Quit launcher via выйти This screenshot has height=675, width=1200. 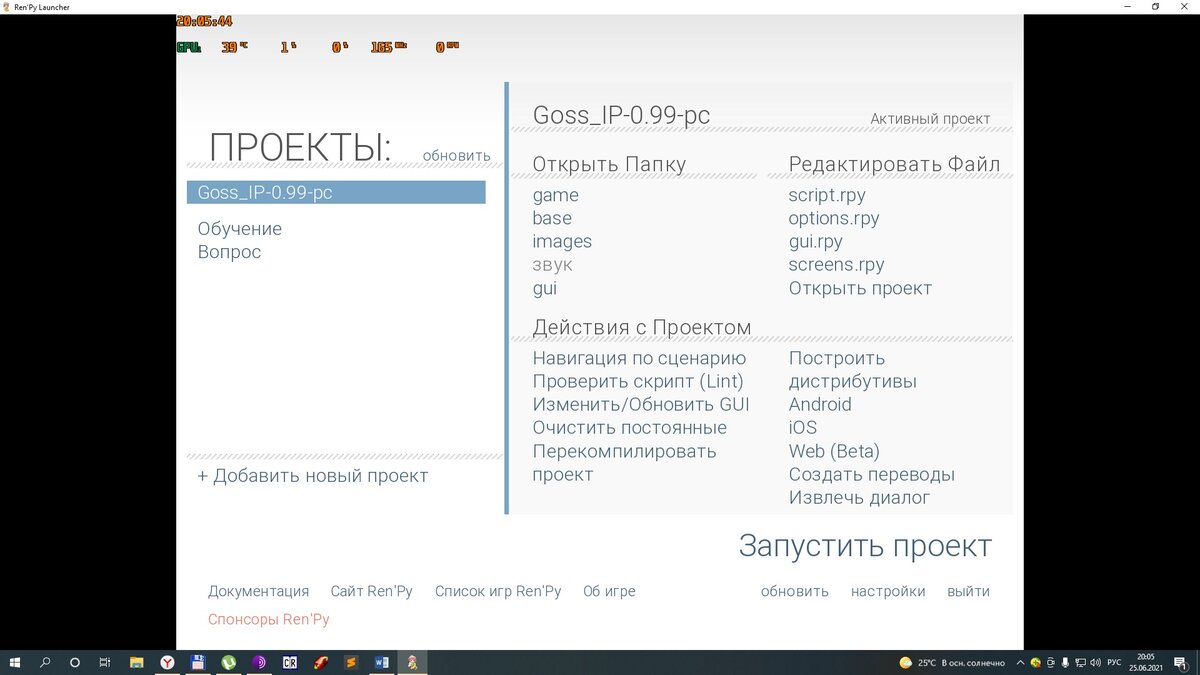[969, 591]
